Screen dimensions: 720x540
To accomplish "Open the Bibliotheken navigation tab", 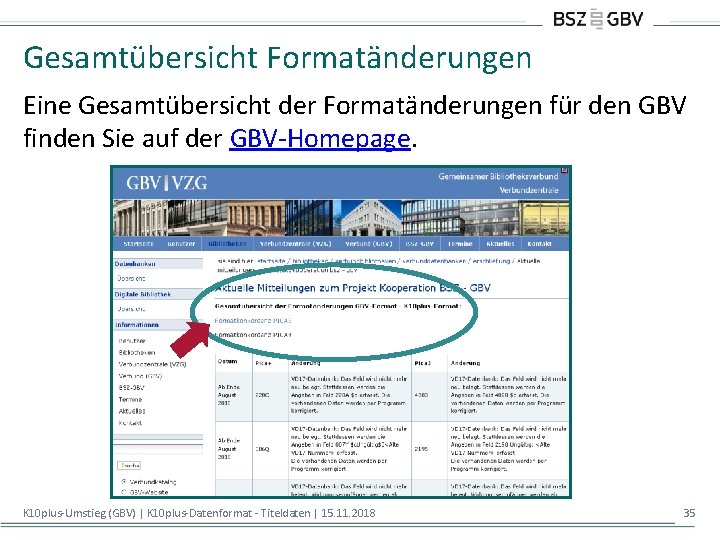I will pos(227,244).
